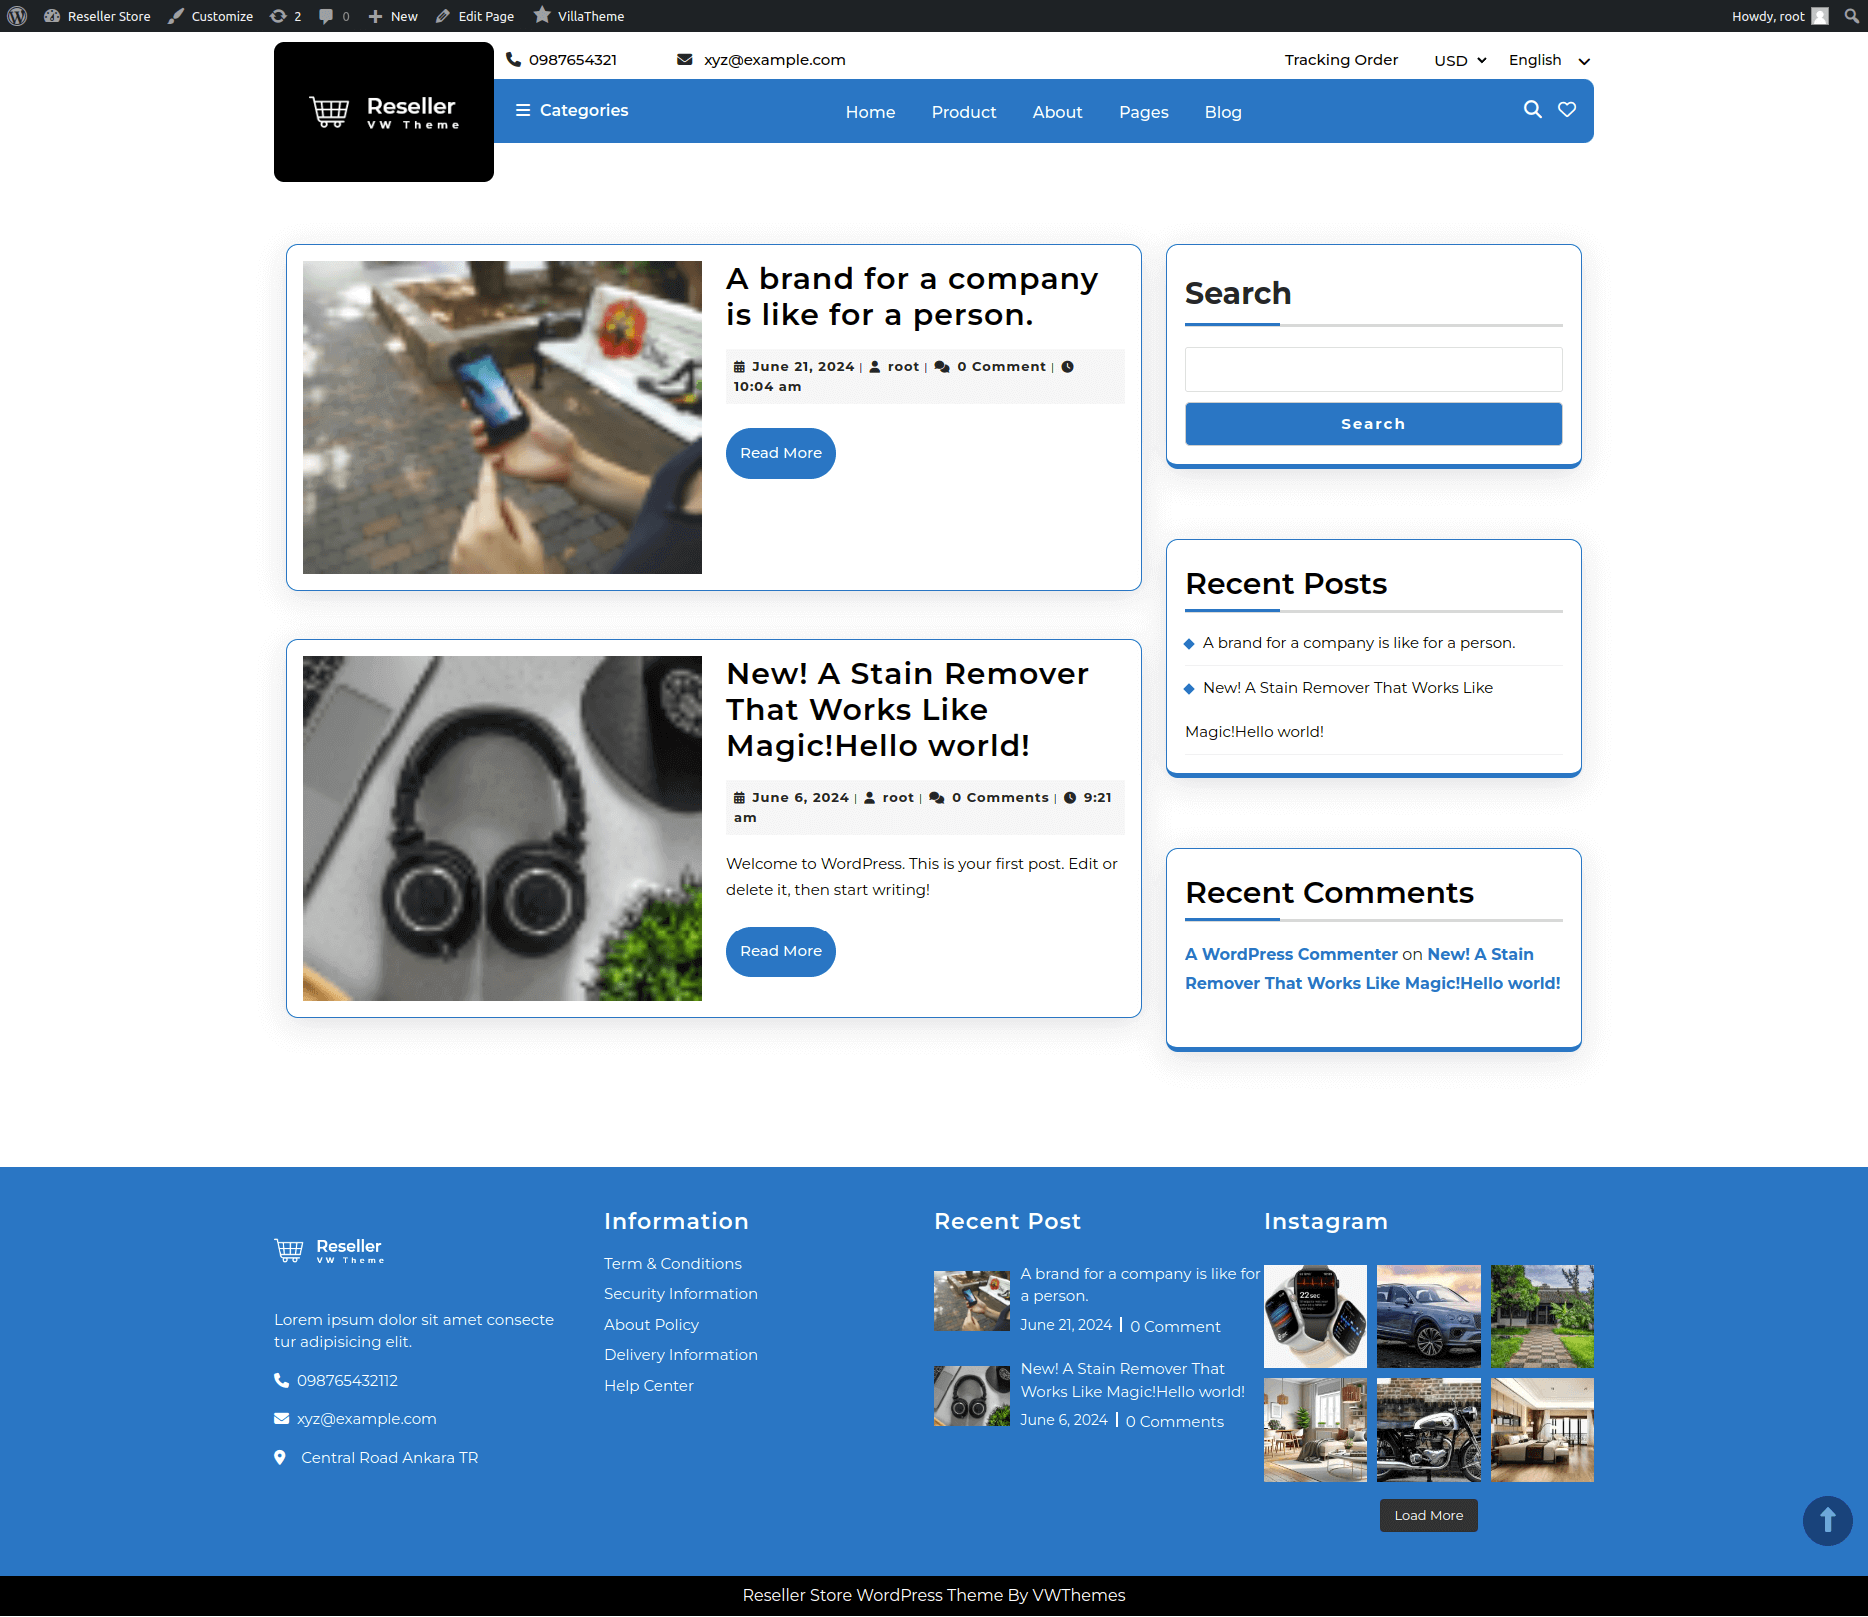Click the Load More Instagram button

1428,1515
